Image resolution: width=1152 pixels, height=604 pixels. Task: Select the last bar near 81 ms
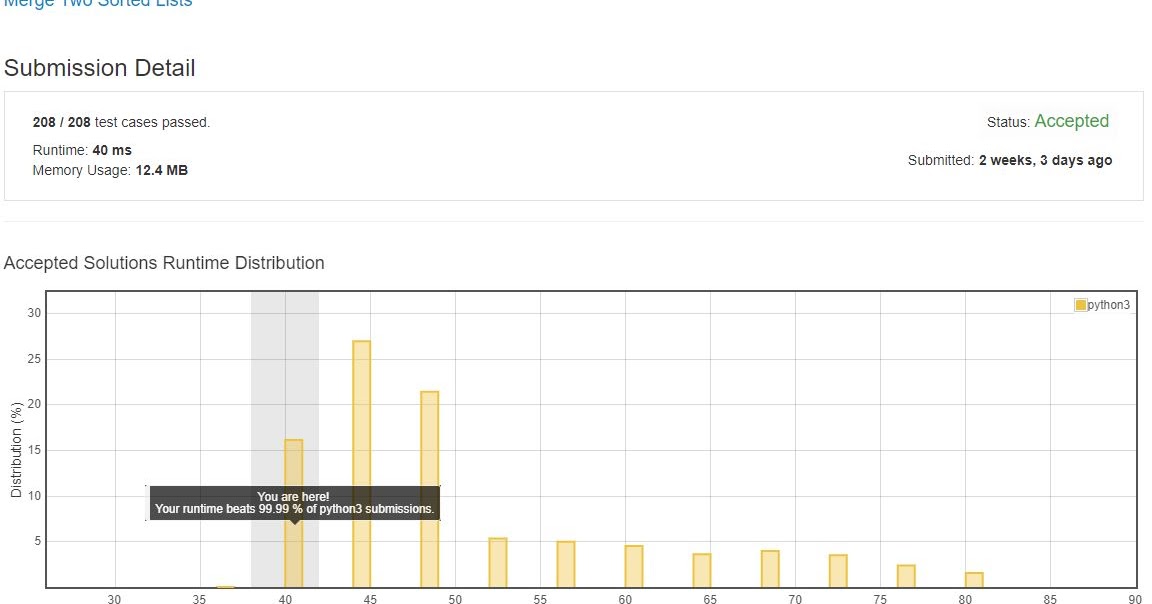click(974, 580)
